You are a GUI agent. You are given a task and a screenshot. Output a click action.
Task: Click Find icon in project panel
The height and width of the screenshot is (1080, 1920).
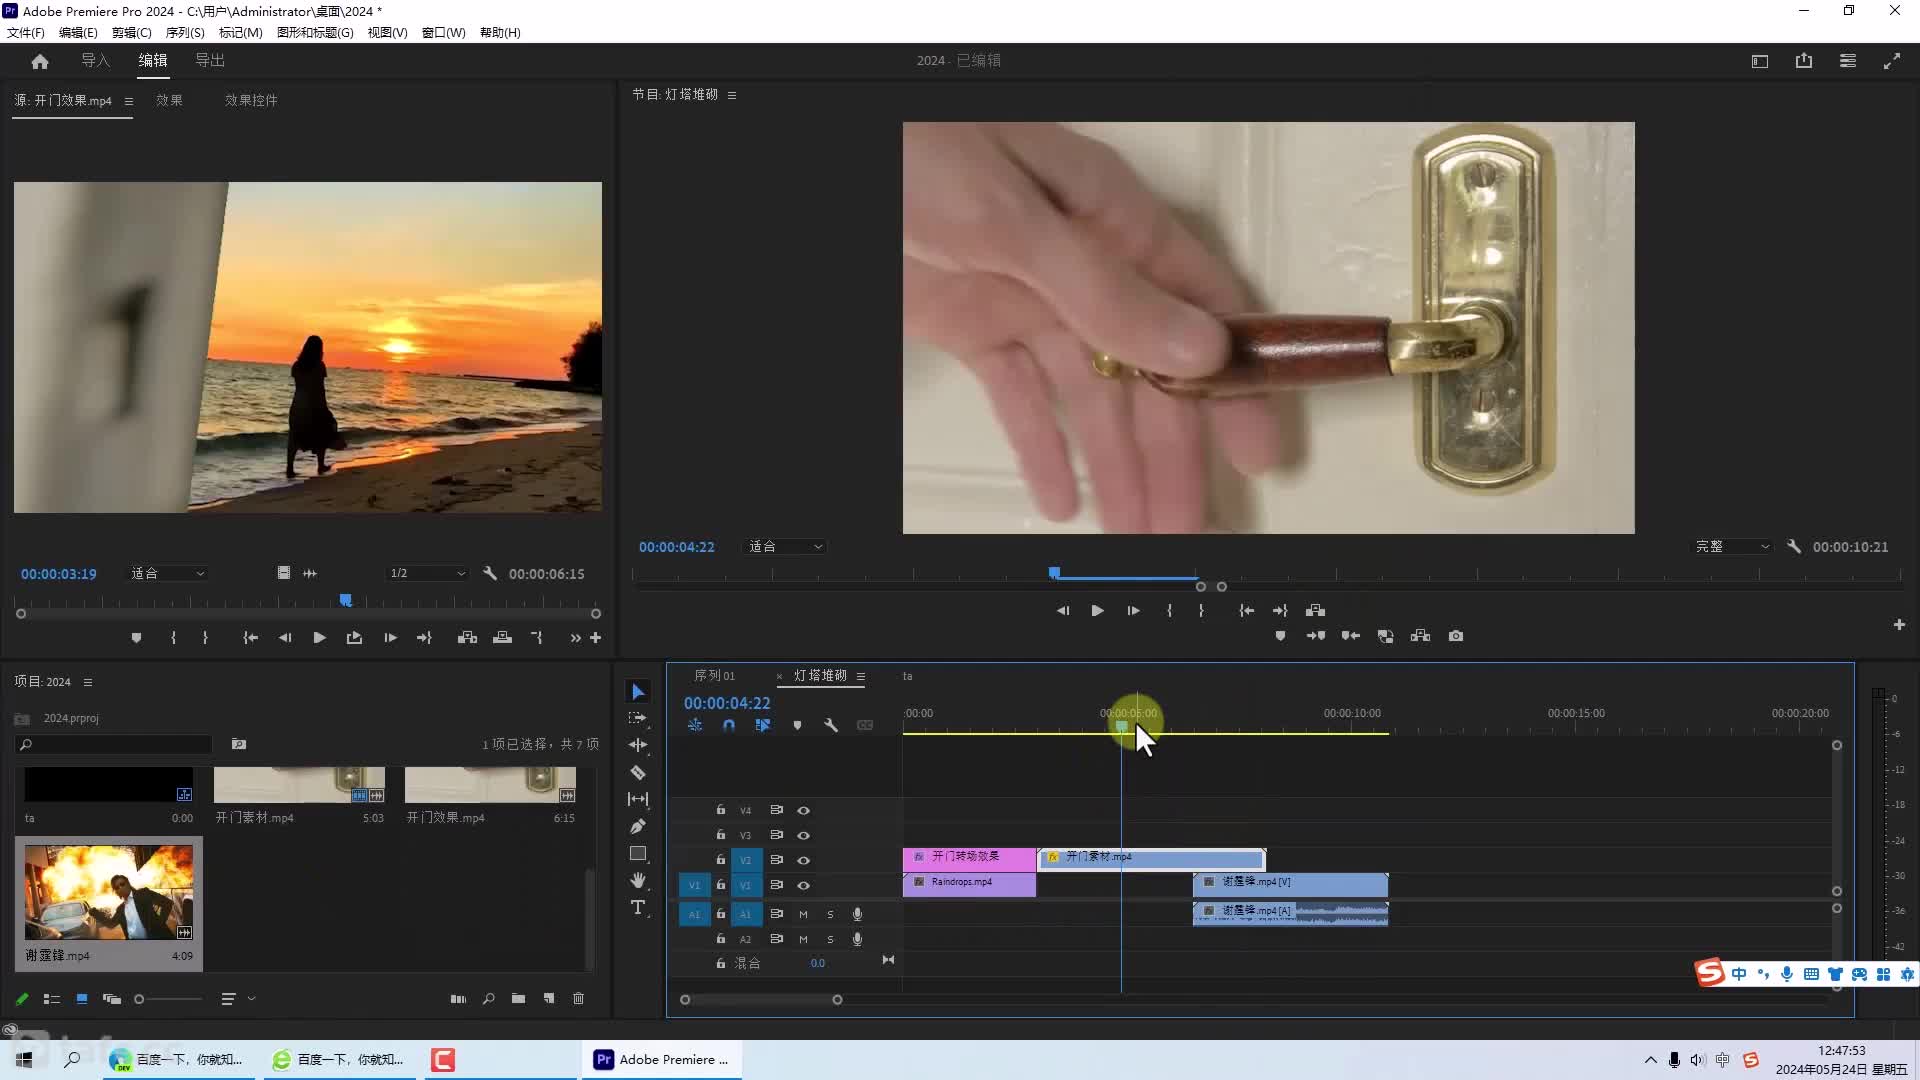coord(489,999)
